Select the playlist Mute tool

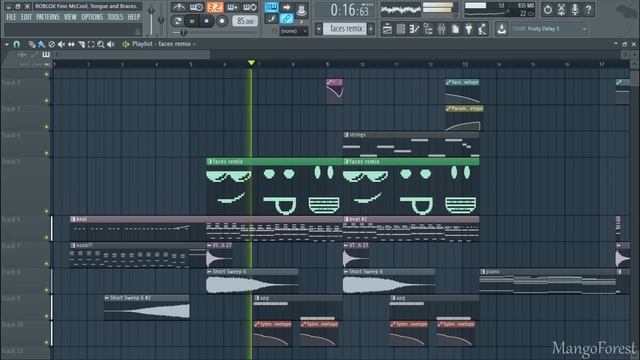click(61, 44)
